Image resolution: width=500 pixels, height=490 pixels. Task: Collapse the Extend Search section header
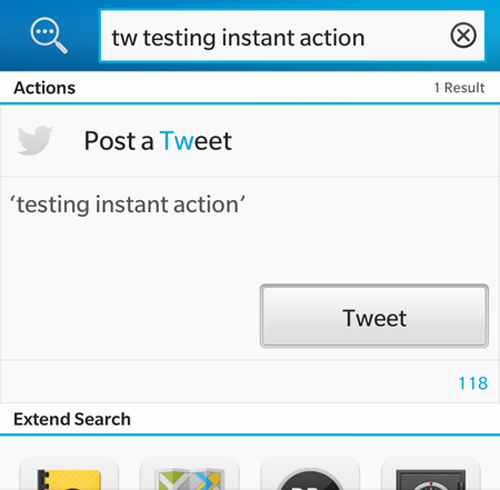click(250, 419)
